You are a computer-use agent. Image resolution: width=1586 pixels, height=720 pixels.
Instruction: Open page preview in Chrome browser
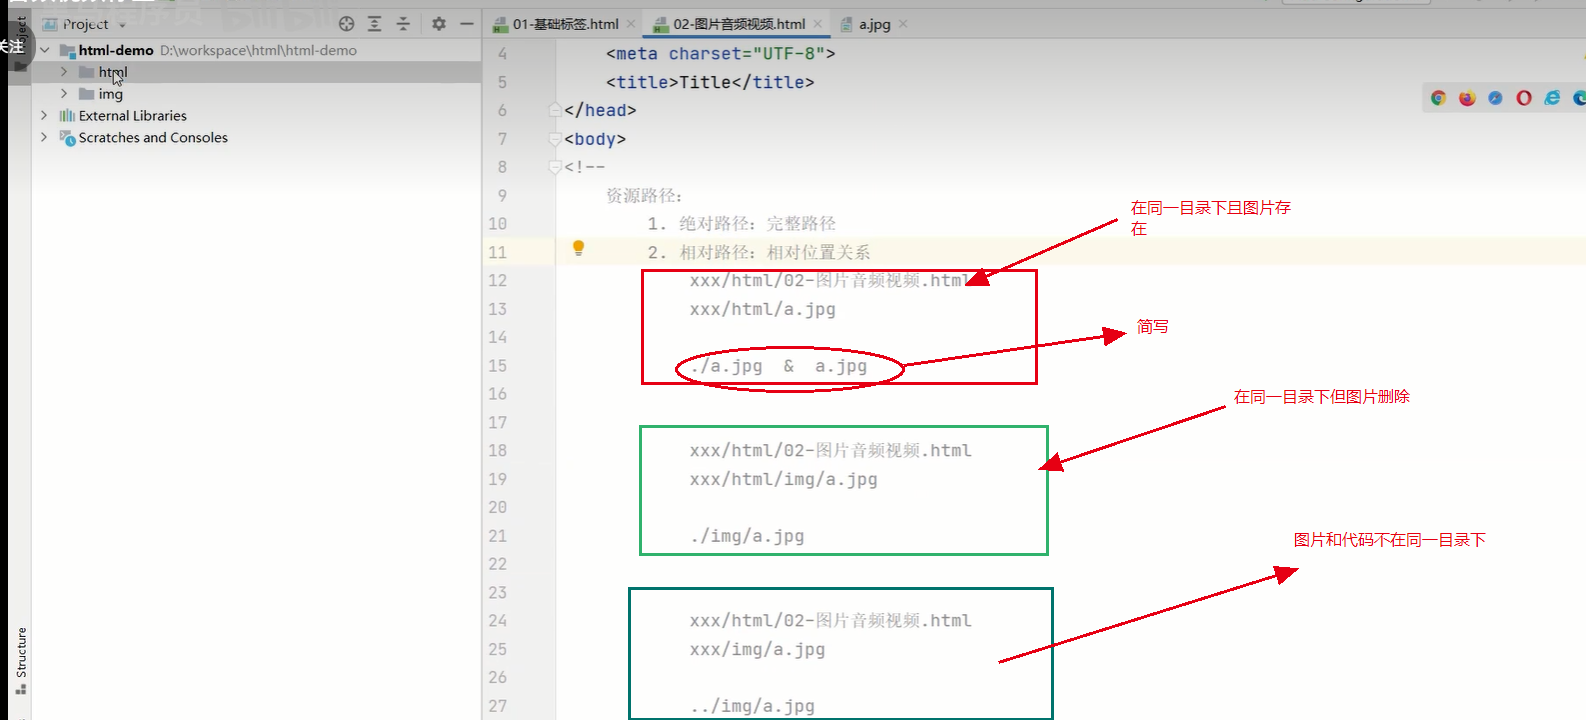click(x=1438, y=98)
